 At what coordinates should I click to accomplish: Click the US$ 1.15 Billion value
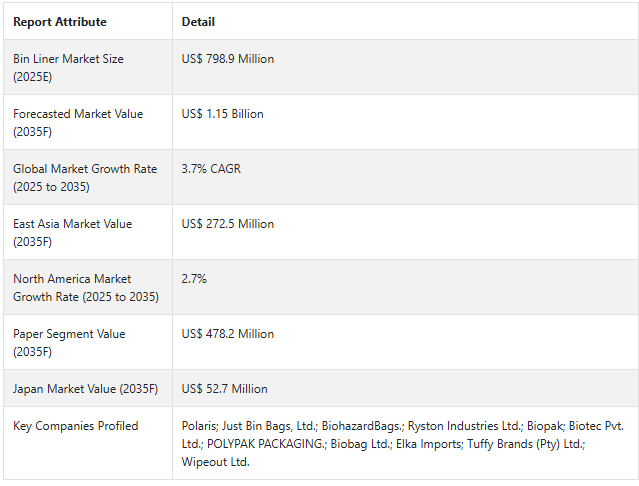point(222,114)
